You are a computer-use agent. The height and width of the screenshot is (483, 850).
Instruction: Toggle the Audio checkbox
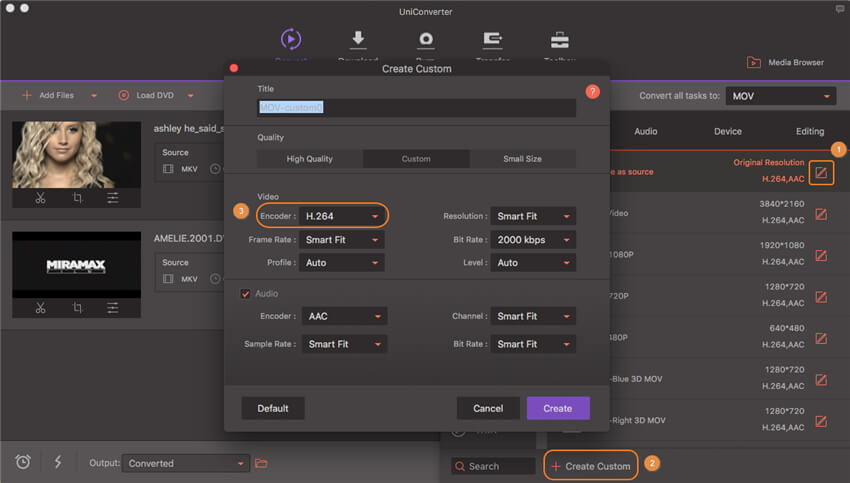(x=246, y=294)
